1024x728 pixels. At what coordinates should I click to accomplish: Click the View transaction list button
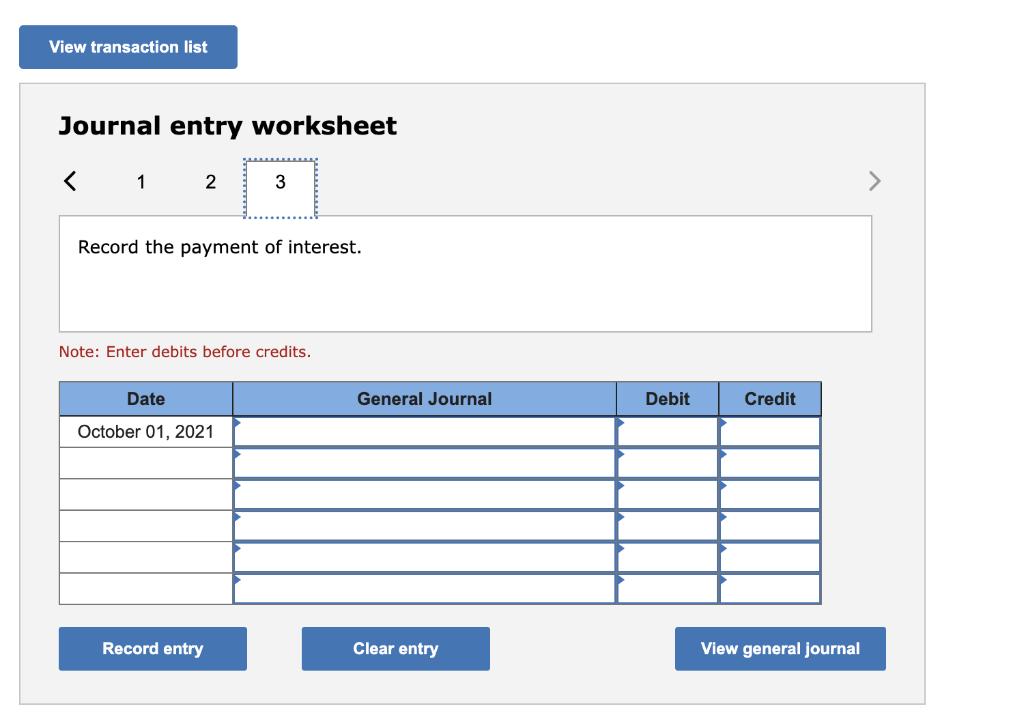128,47
